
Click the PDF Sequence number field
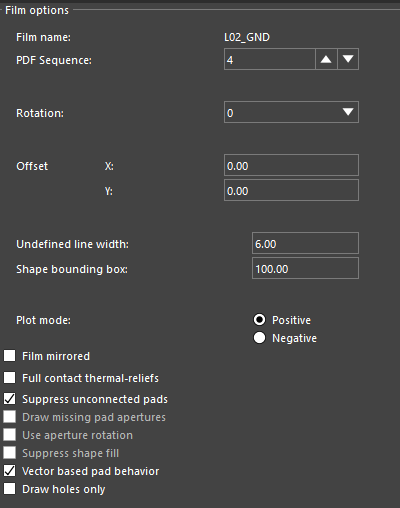pos(270,59)
